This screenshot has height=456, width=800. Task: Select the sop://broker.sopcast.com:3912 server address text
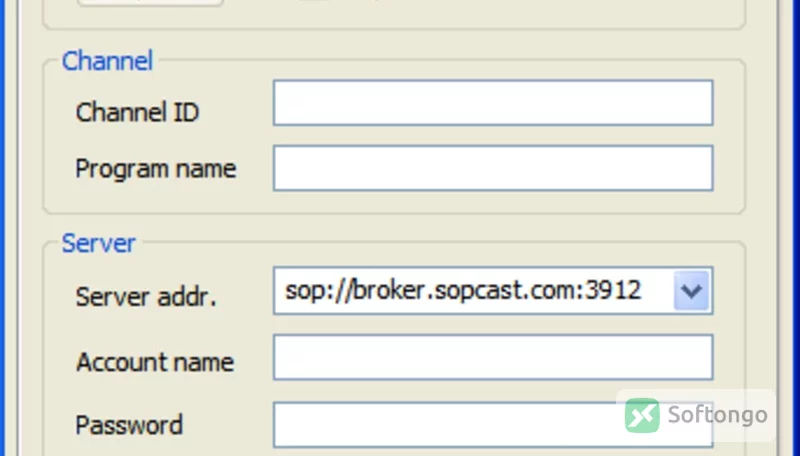pyautogui.click(x=463, y=291)
